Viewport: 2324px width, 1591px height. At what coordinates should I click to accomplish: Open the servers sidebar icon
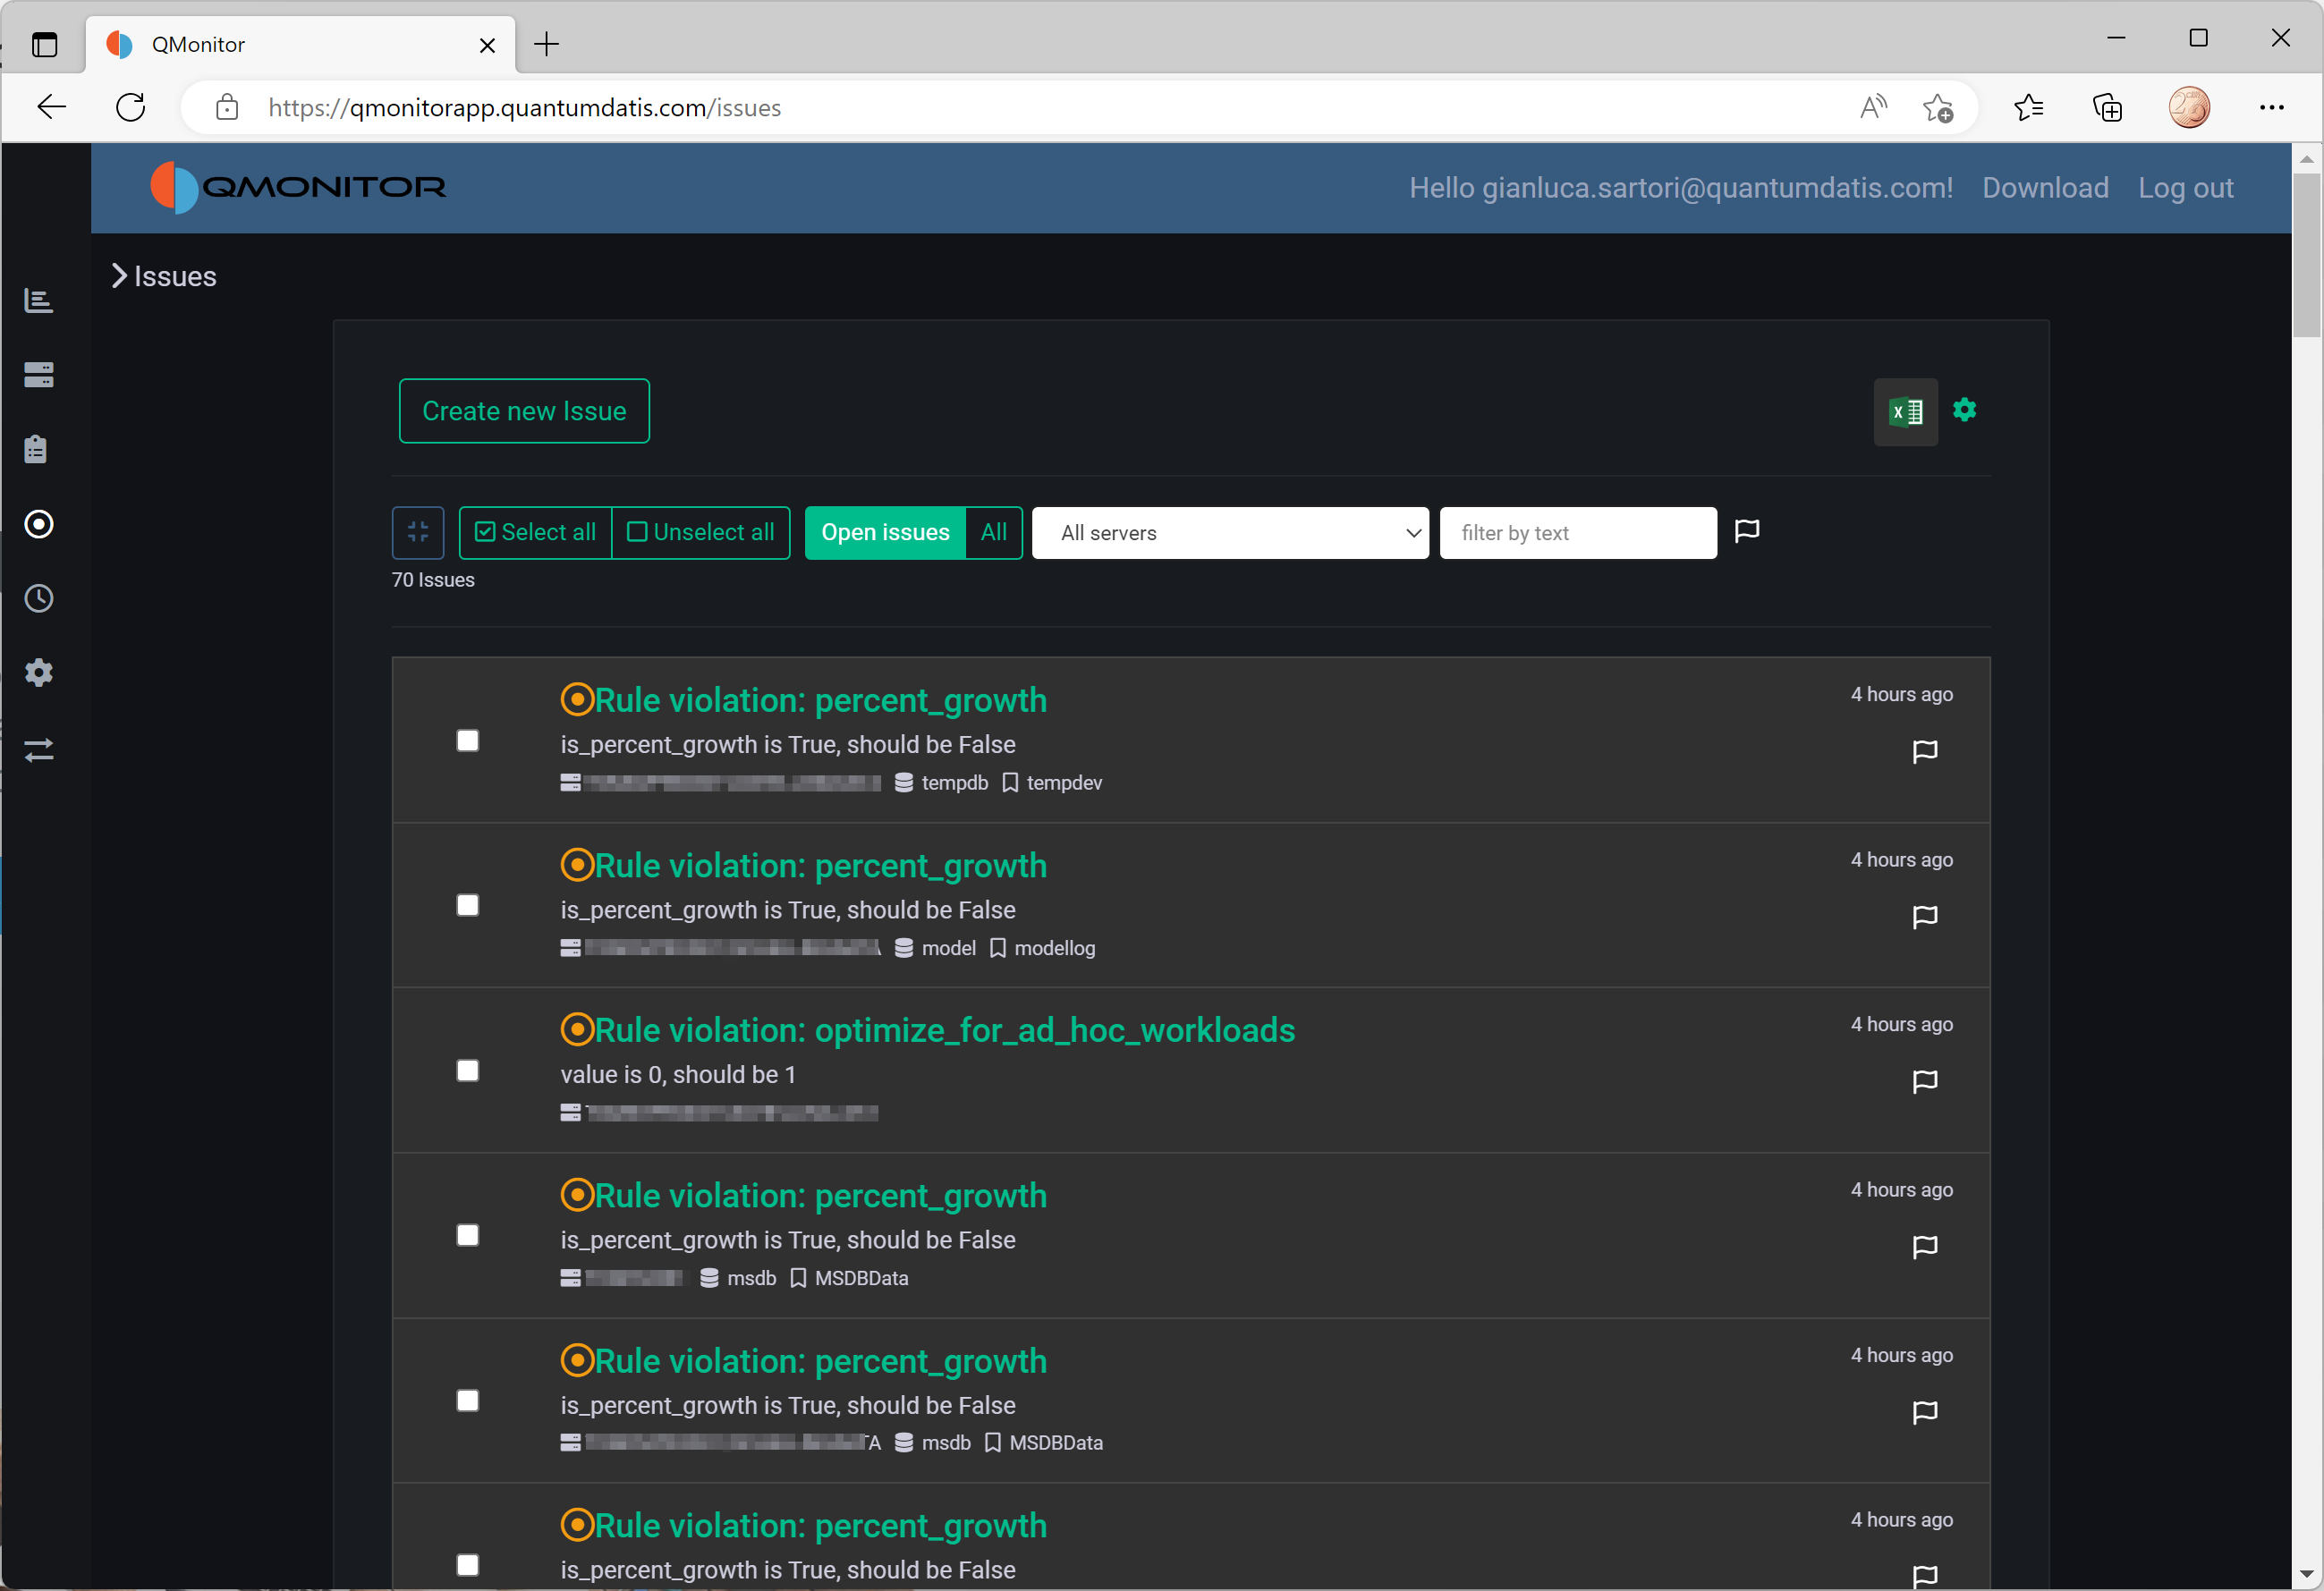pyautogui.click(x=39, y=375)
